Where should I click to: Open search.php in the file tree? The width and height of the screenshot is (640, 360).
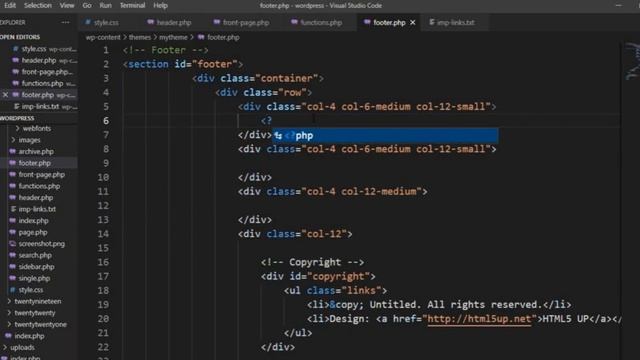(x=35, y=255)
